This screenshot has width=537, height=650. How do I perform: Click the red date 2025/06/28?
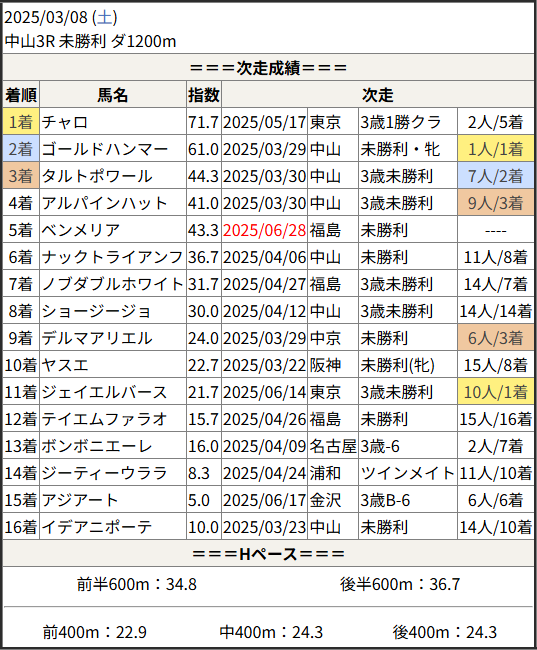point(264,230)
